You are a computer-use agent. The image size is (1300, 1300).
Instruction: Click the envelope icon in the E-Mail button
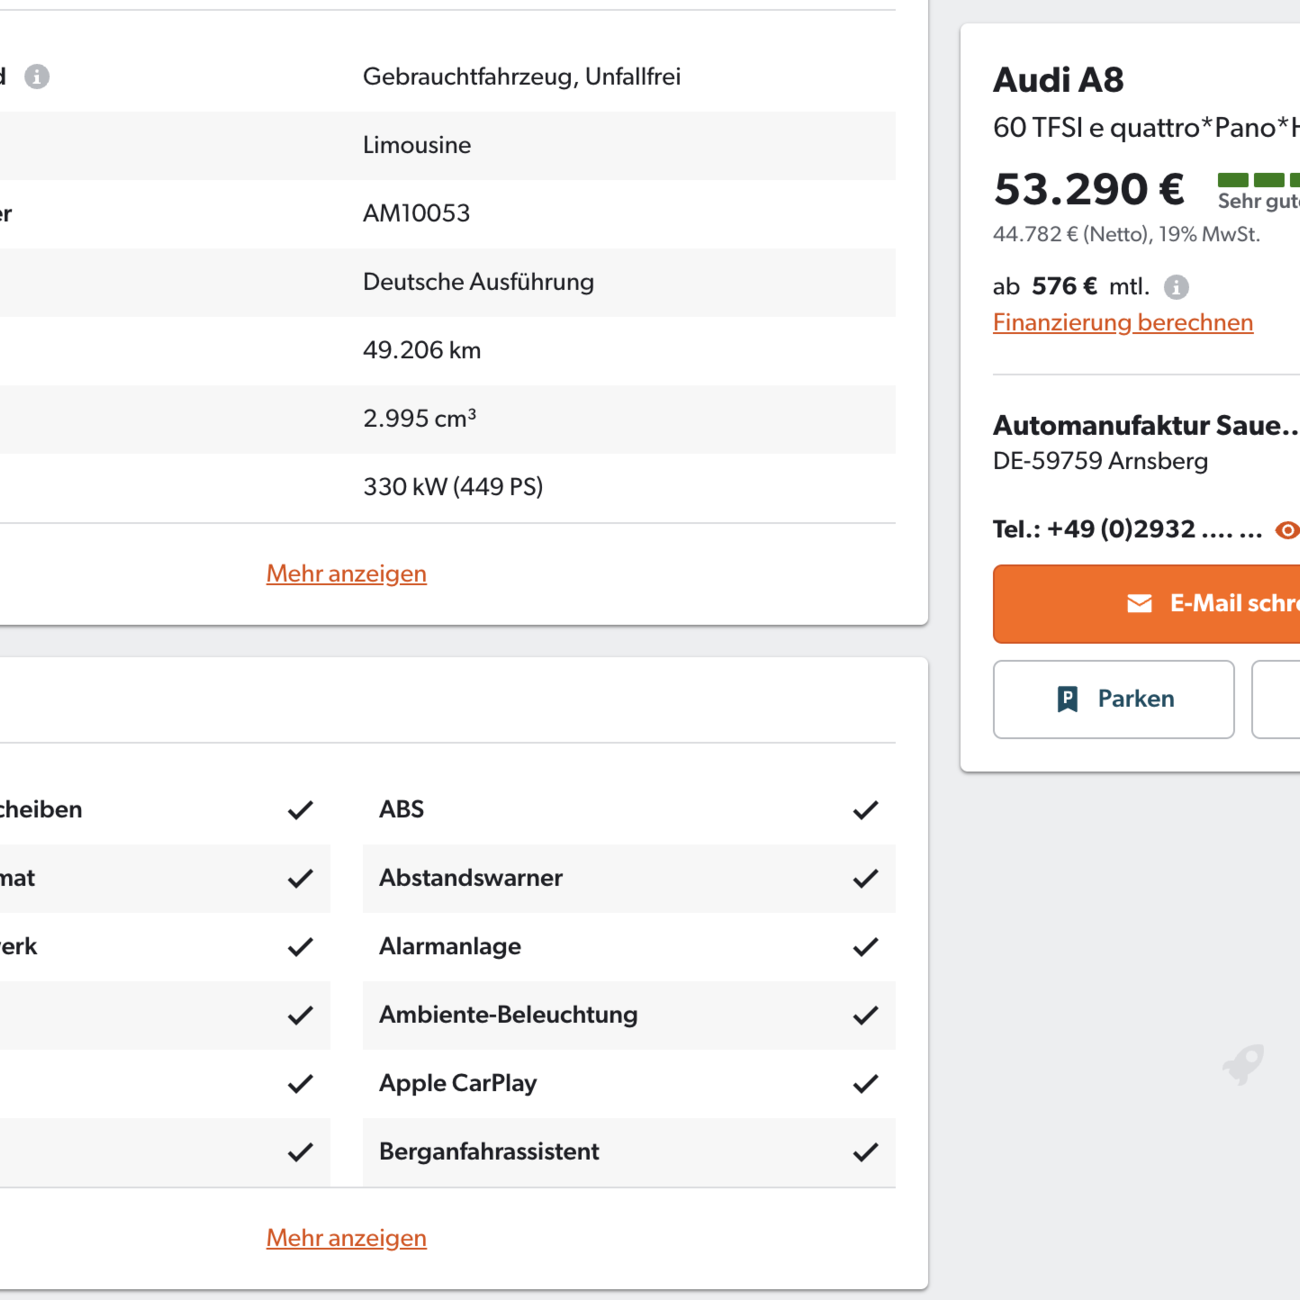(1140, 603)
